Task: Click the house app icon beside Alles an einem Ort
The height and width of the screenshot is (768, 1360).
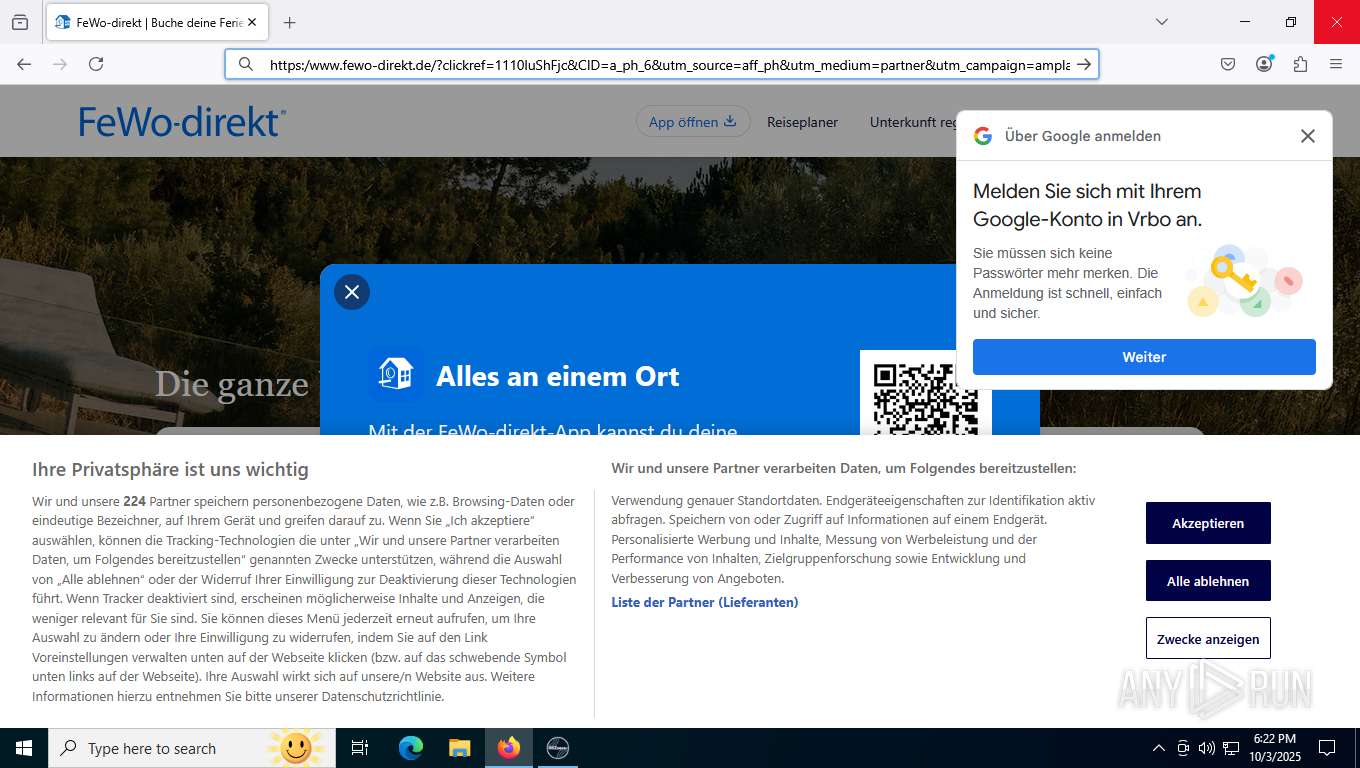Action: (396, 375)
